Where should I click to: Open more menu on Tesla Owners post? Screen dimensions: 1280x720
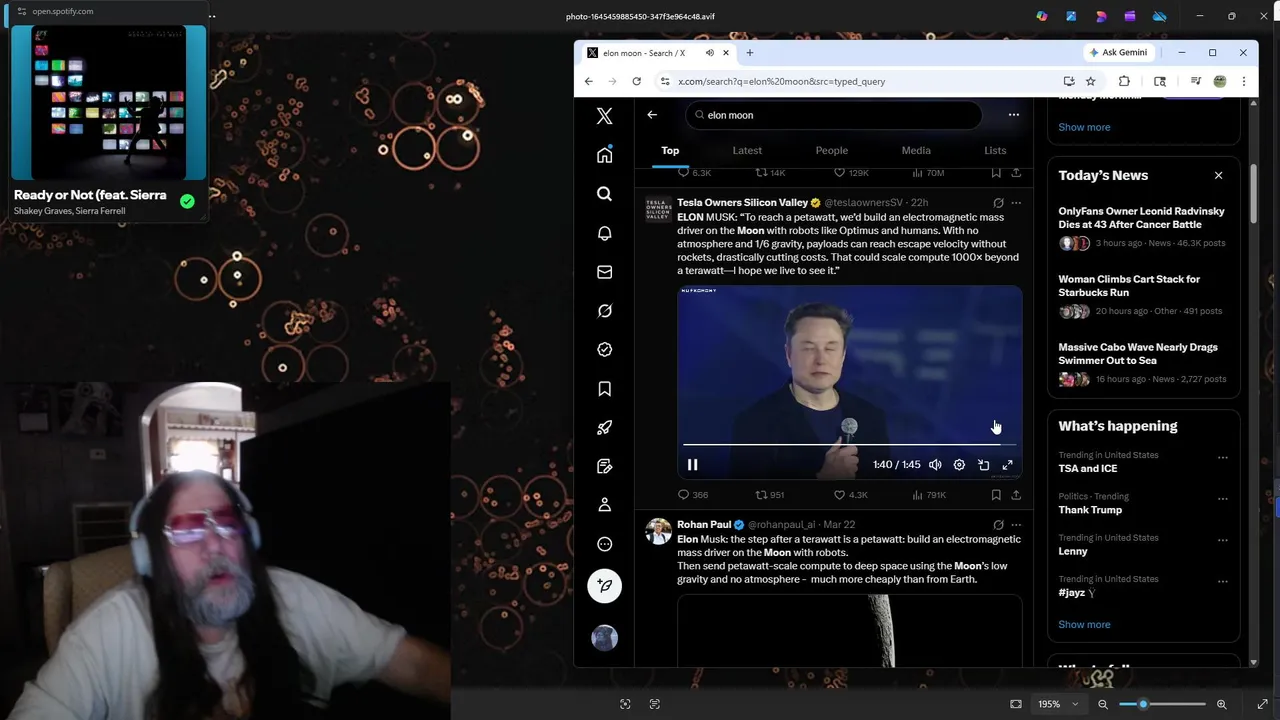(1016, 203)
